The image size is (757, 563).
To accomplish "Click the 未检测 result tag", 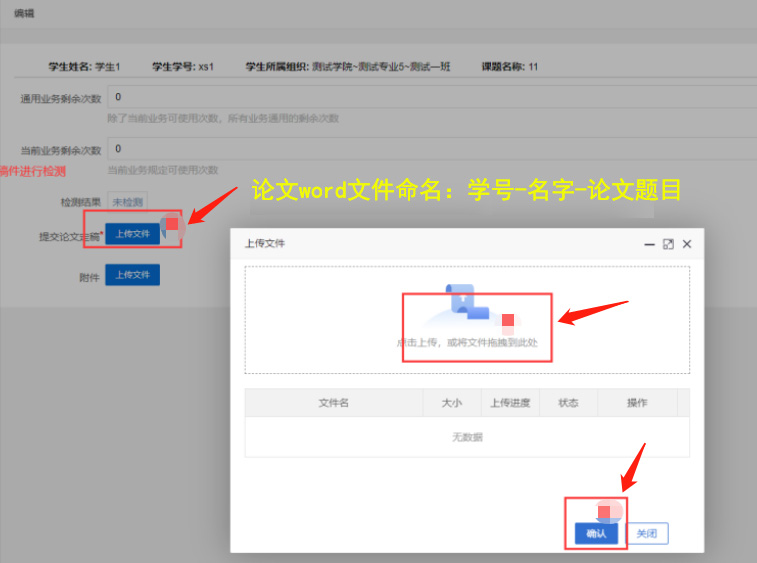I will tap(127, 202).
